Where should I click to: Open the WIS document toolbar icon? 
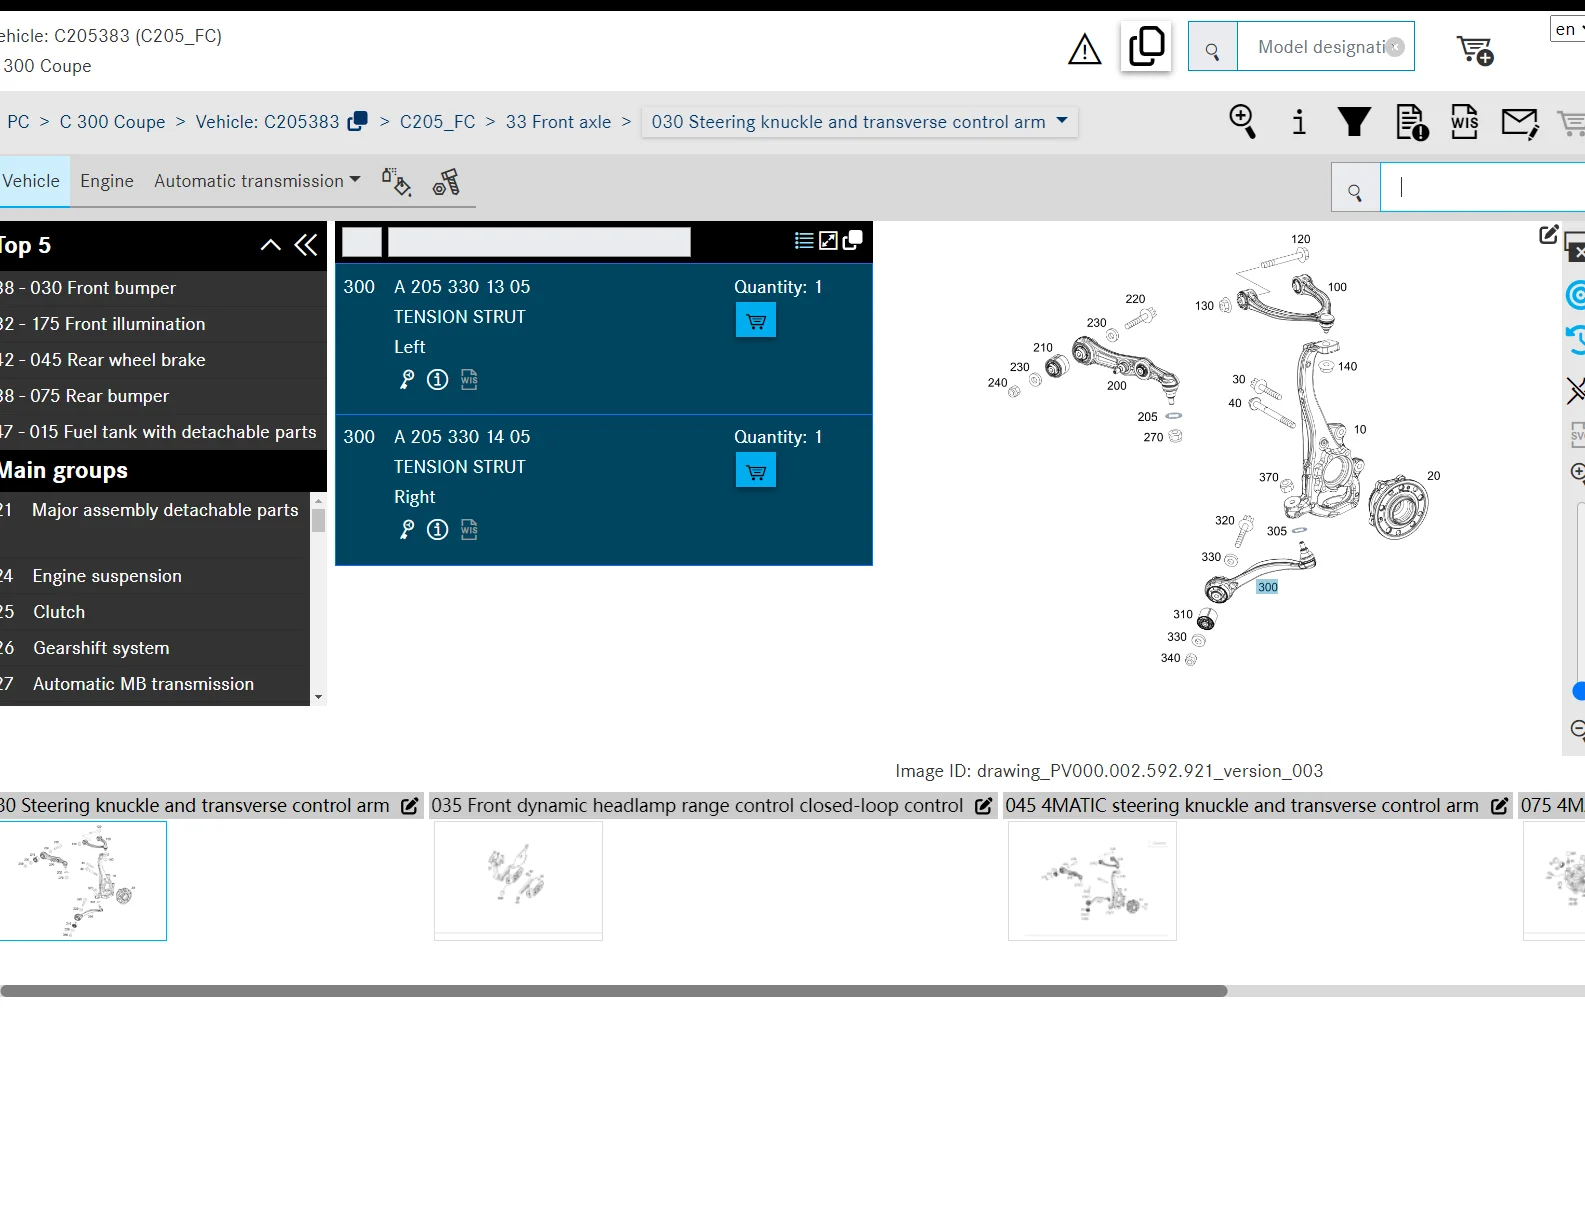1465,122
